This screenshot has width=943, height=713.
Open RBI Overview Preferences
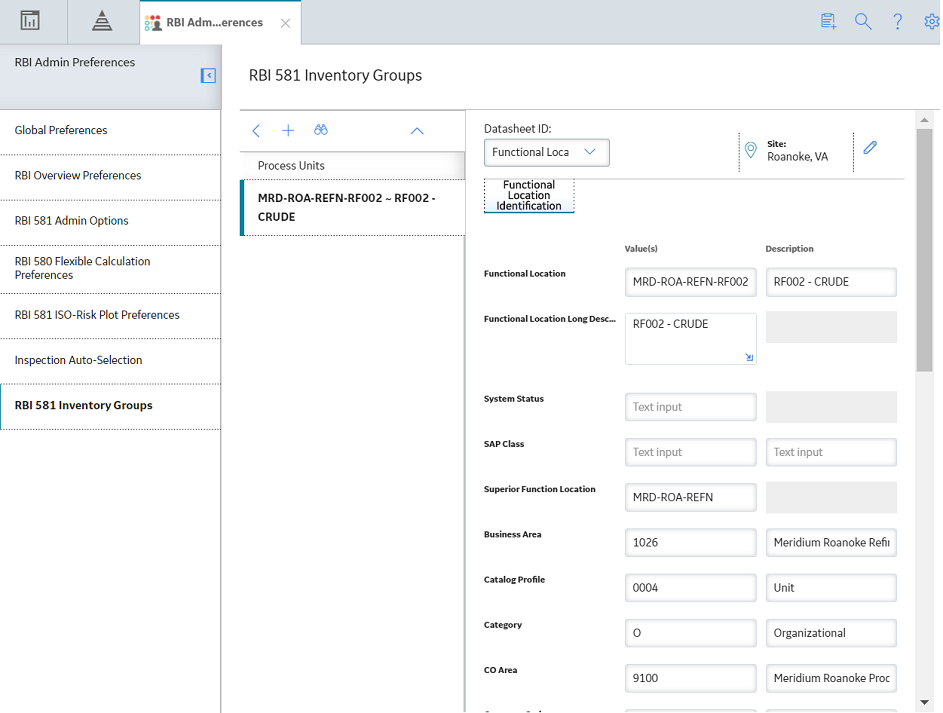coord(111,176)
